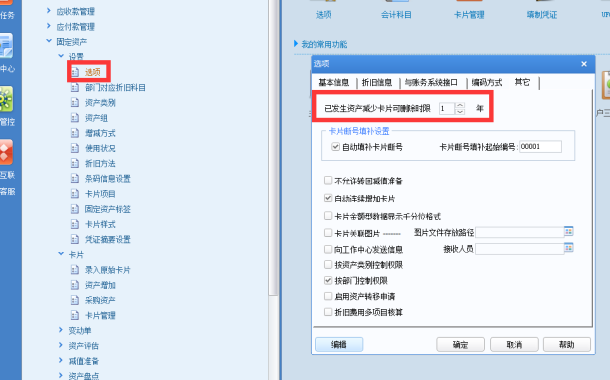Click the document icon beside 资产增加
The height and width of the screenshot is (380, 610).
click(x=75, y=285)
